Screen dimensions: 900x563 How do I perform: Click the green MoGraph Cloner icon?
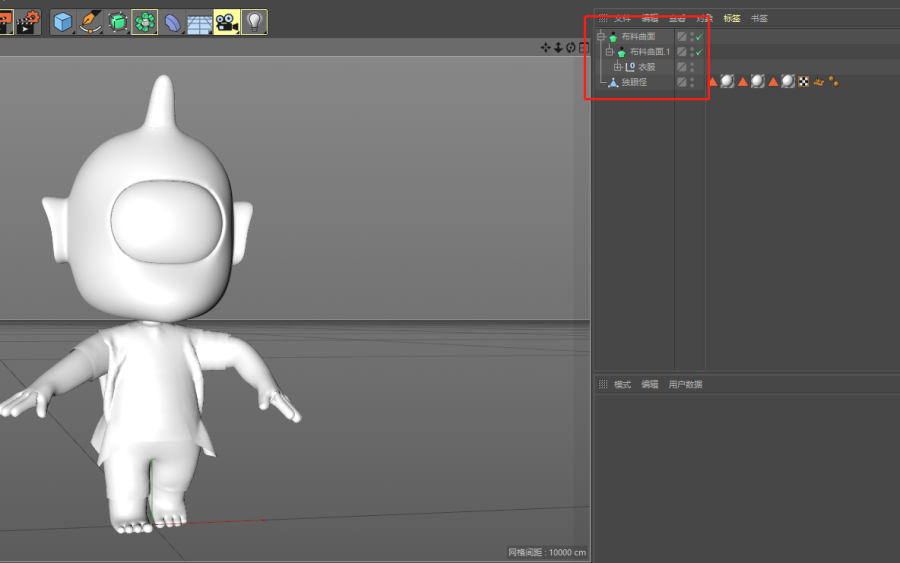[x=144, y=21]
